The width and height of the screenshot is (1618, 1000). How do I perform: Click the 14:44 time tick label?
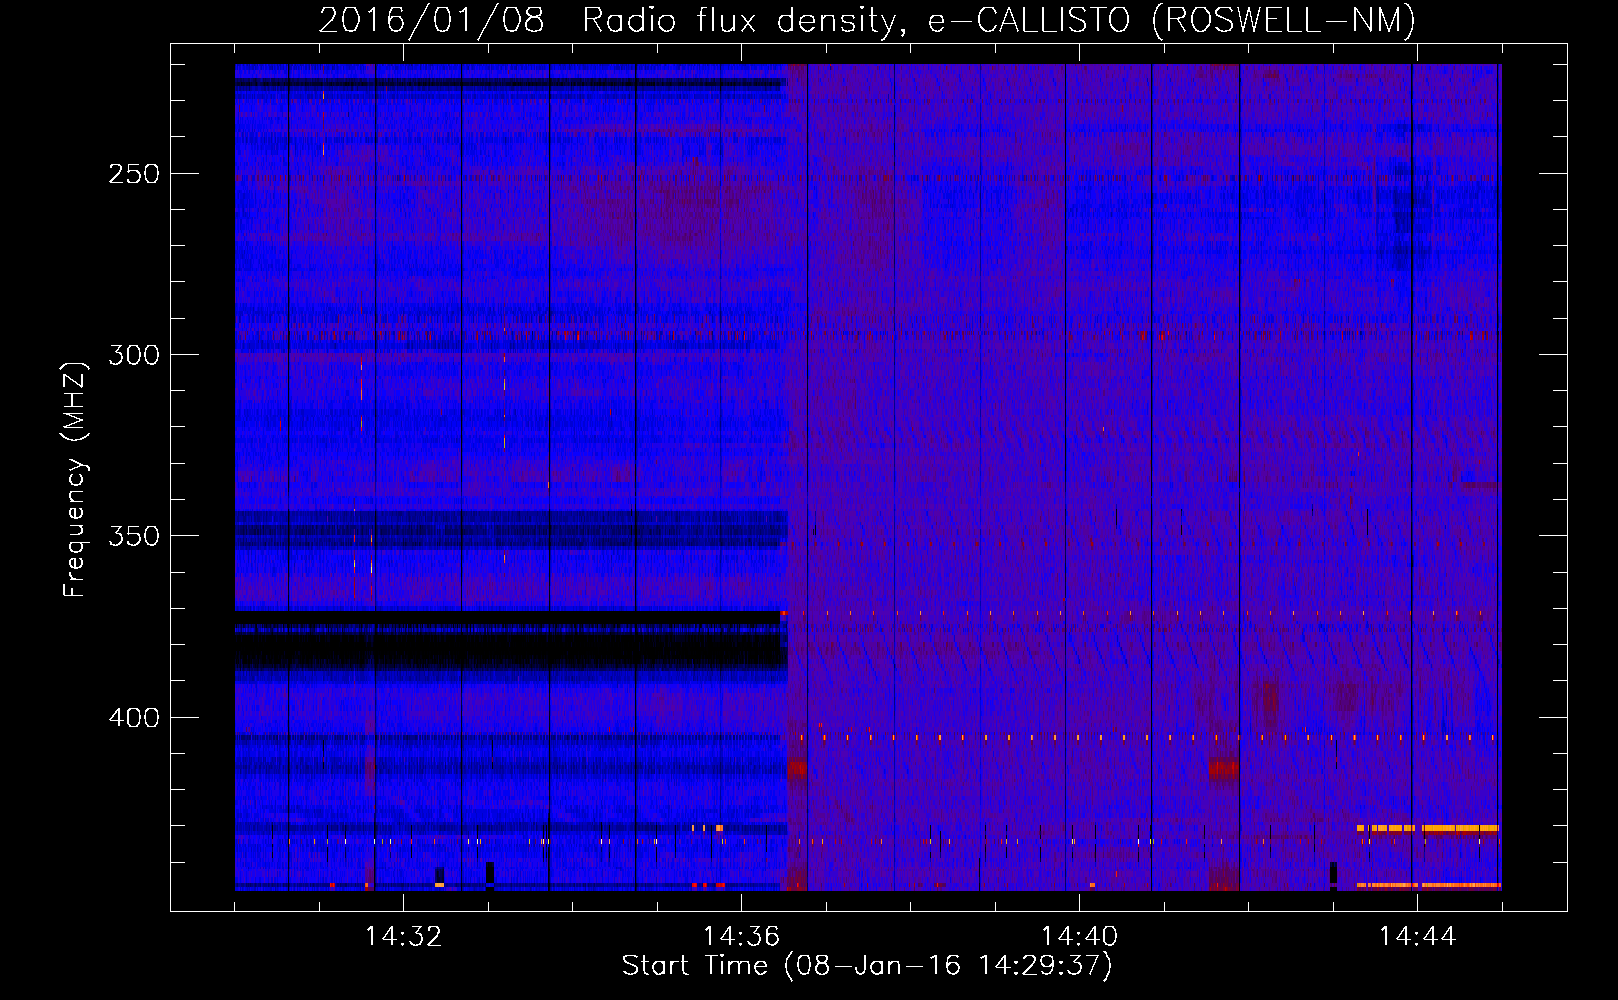(1417, 936)
